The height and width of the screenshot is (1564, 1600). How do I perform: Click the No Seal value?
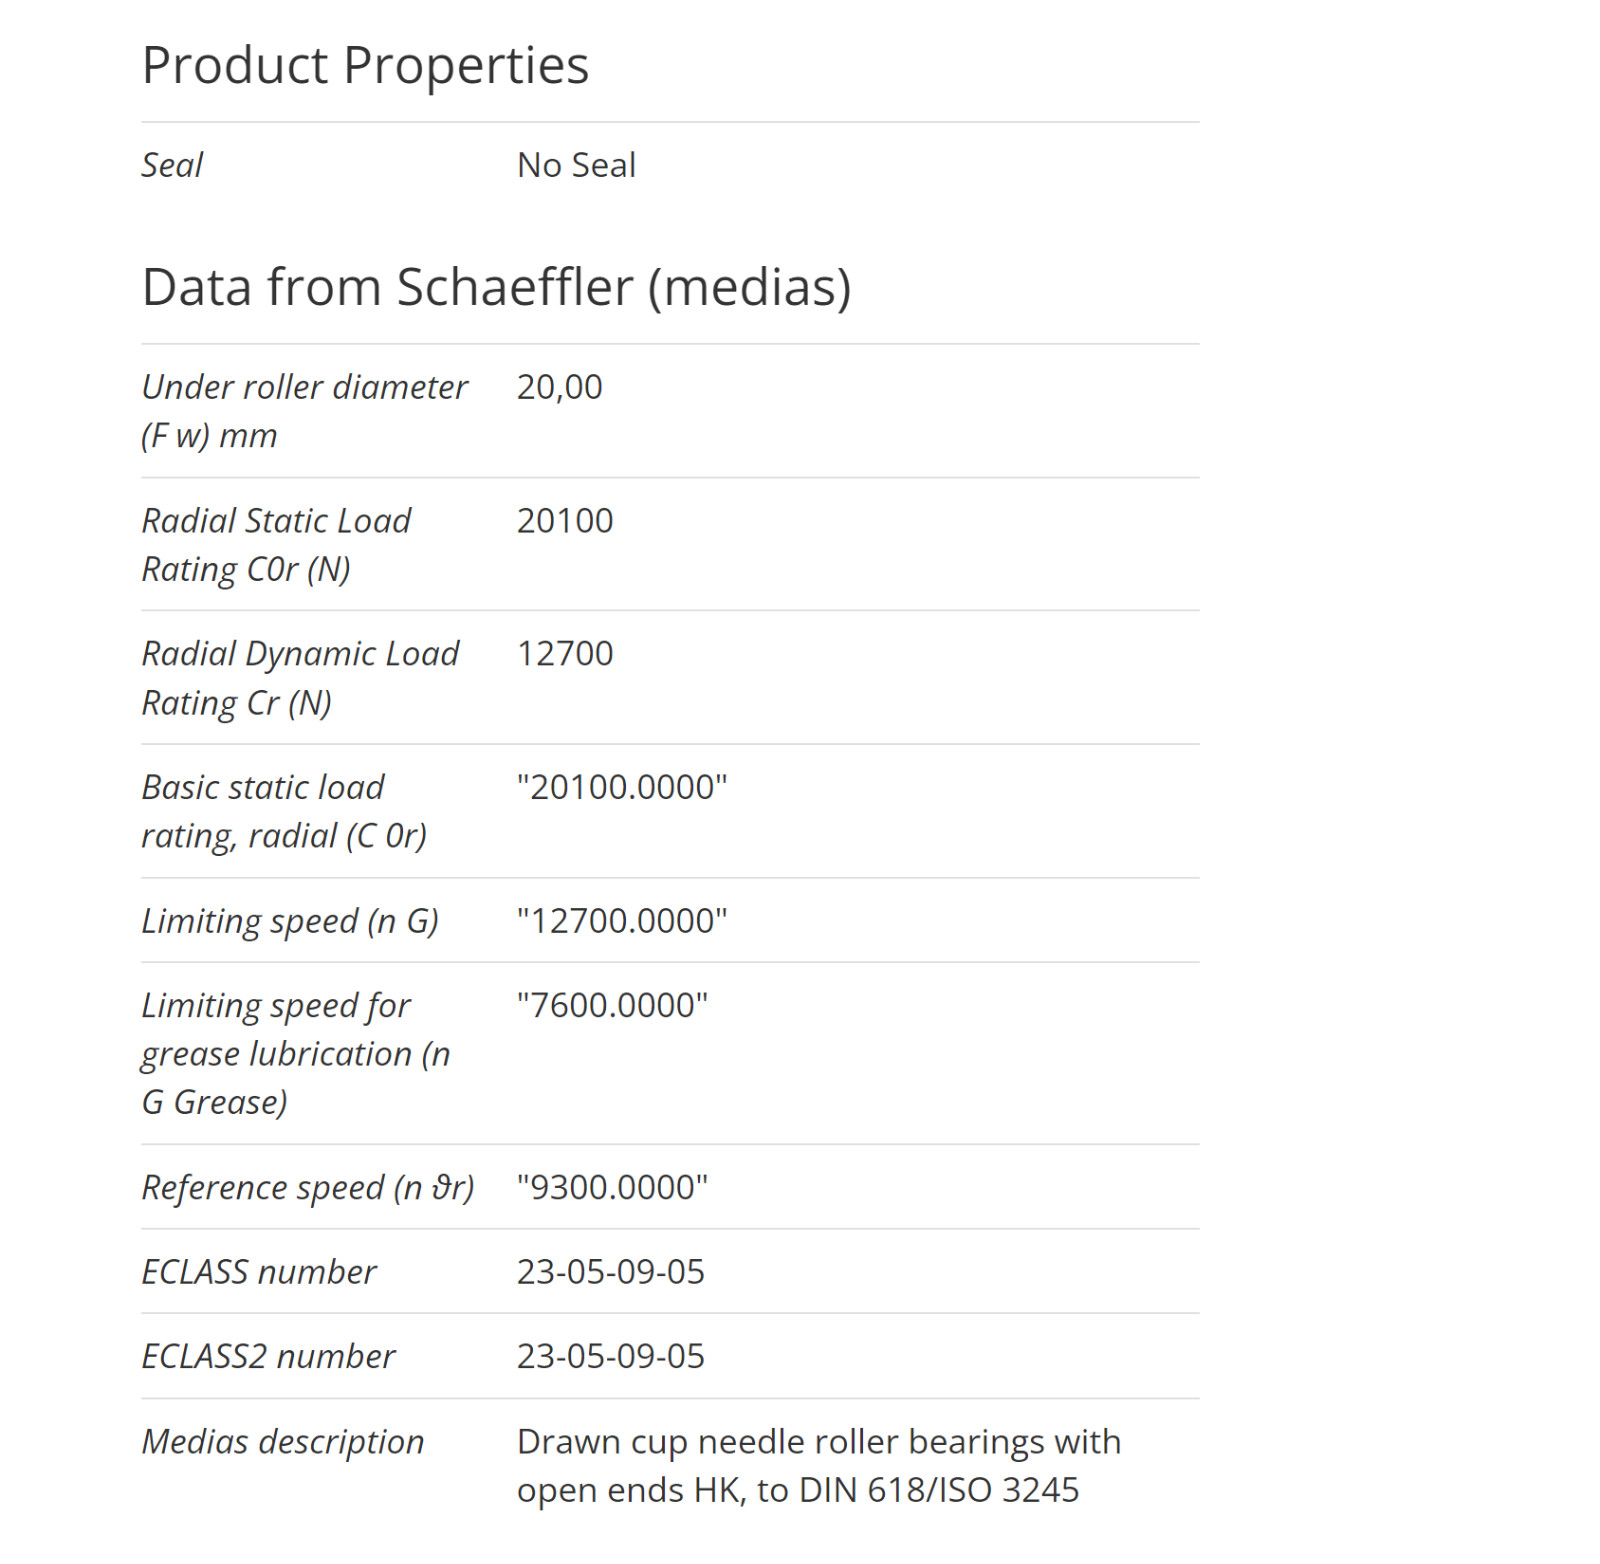(576, 165)
